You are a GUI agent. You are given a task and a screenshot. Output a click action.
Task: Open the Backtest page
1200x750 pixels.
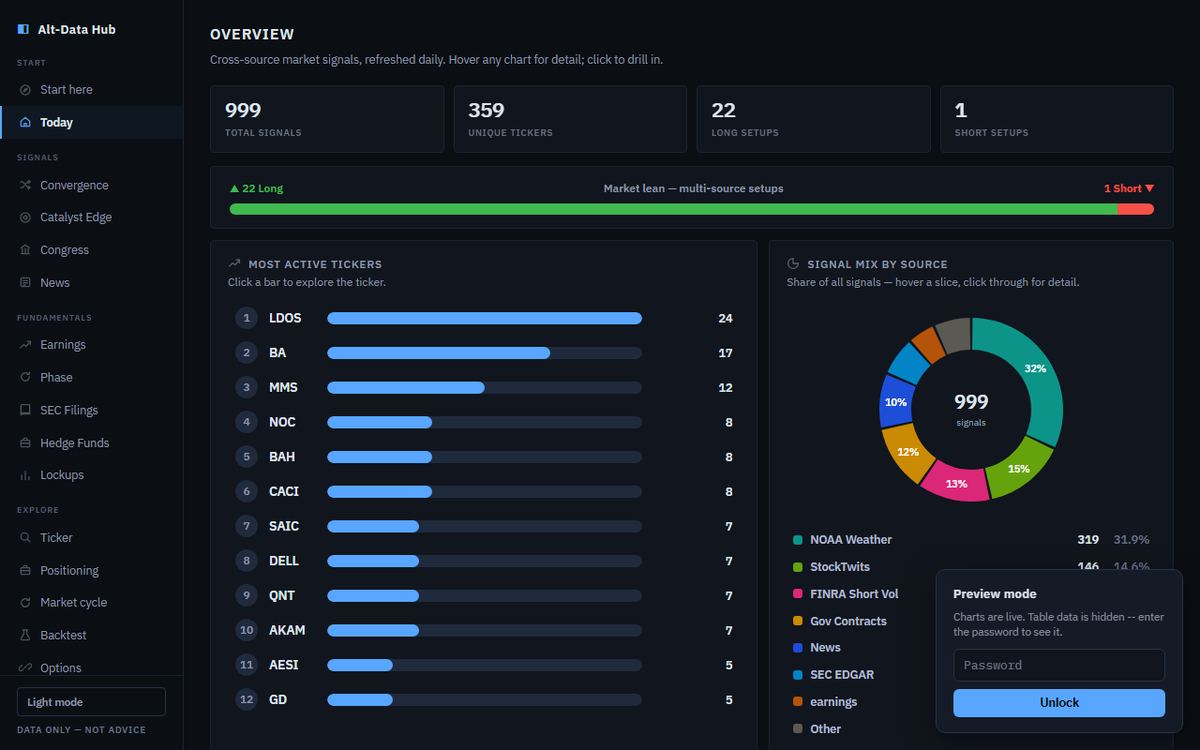pyautogui.click(x=91, y=635)
